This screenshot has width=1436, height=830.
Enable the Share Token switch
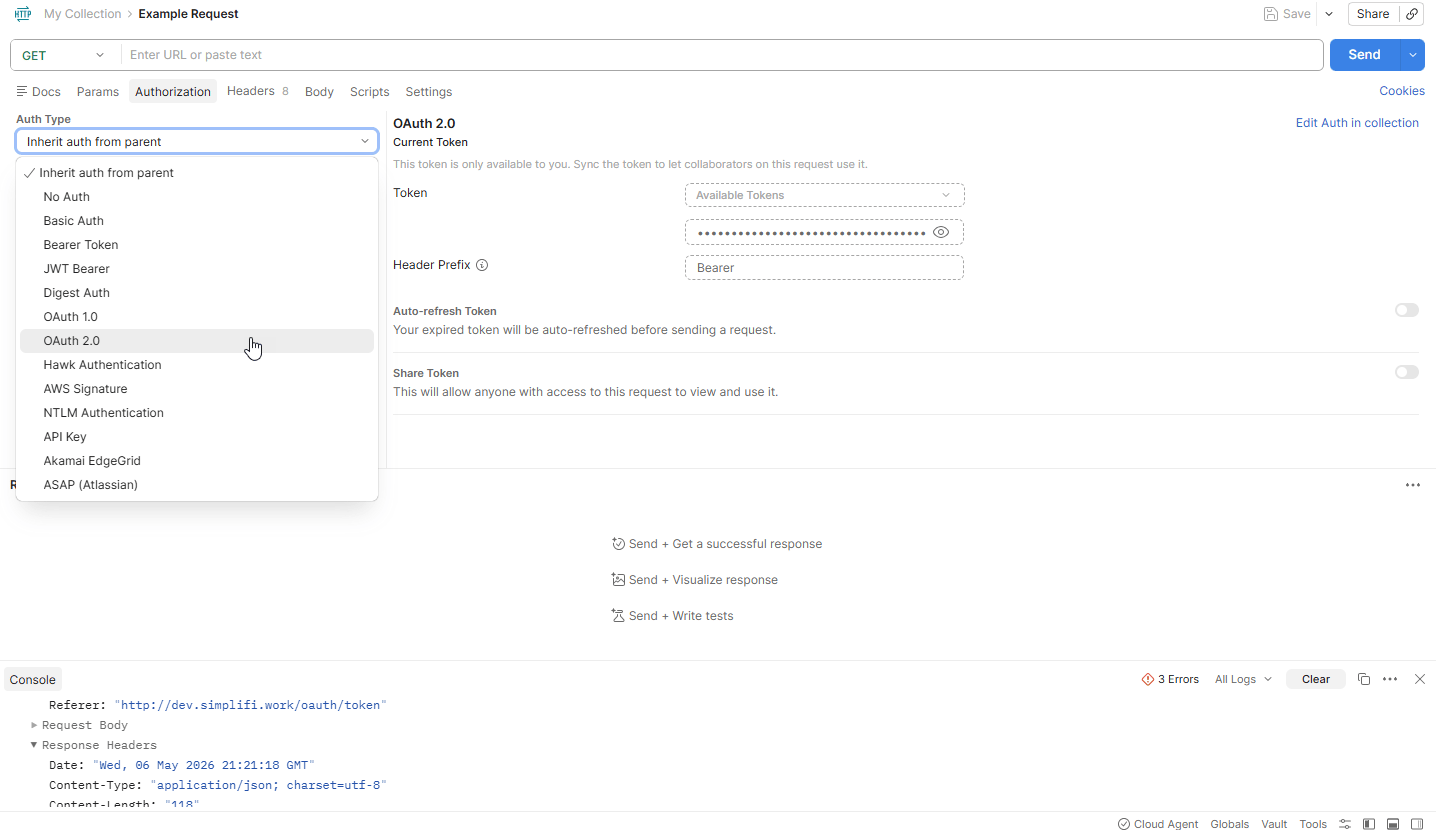pyautogui.click(x=1407, y=372)
